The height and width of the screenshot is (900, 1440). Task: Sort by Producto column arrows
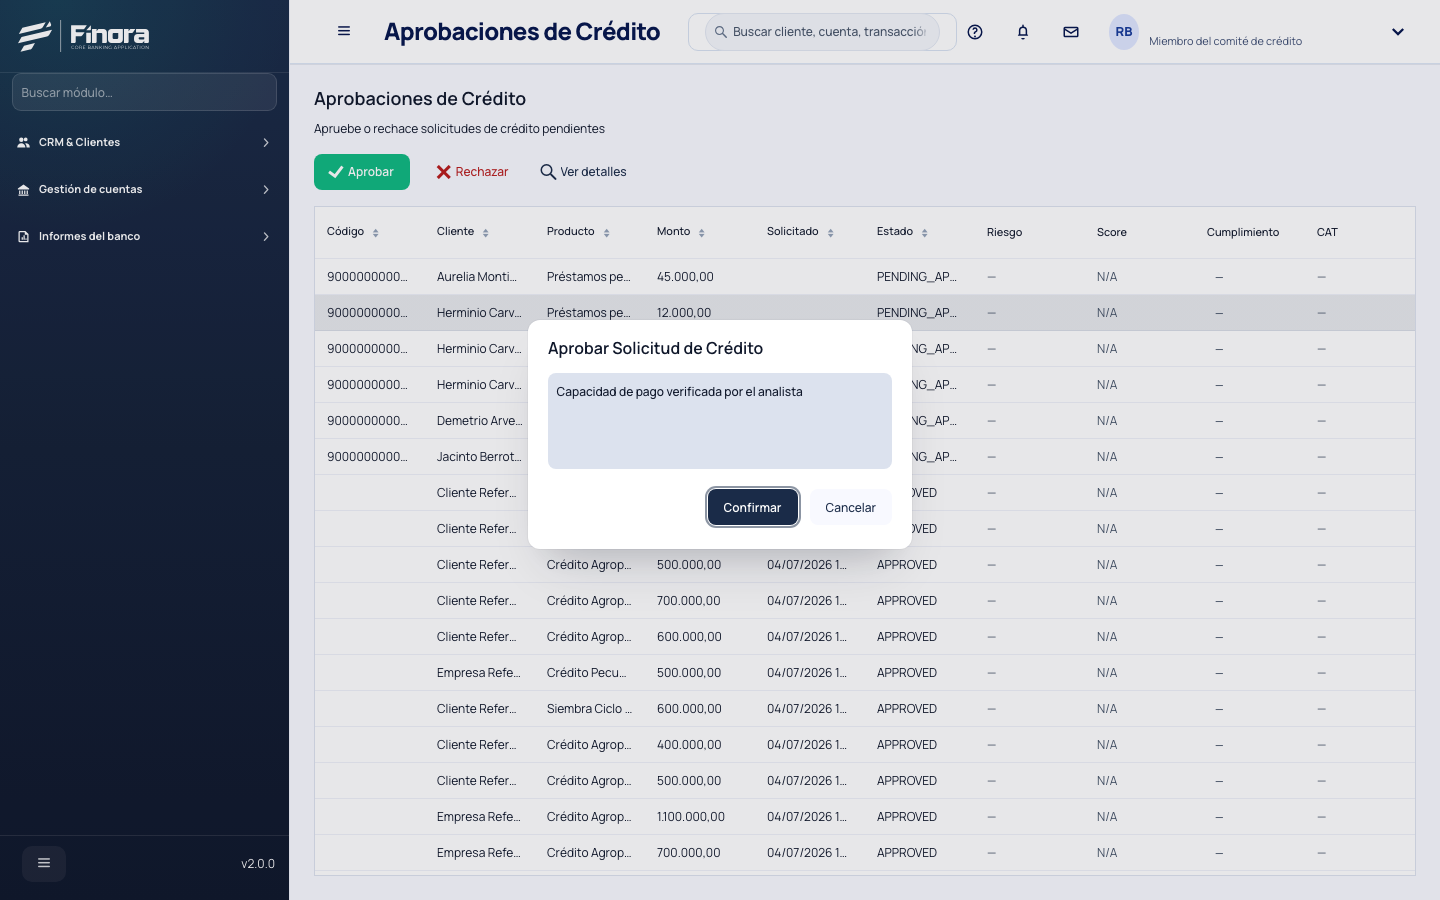[x=607, y=233]
